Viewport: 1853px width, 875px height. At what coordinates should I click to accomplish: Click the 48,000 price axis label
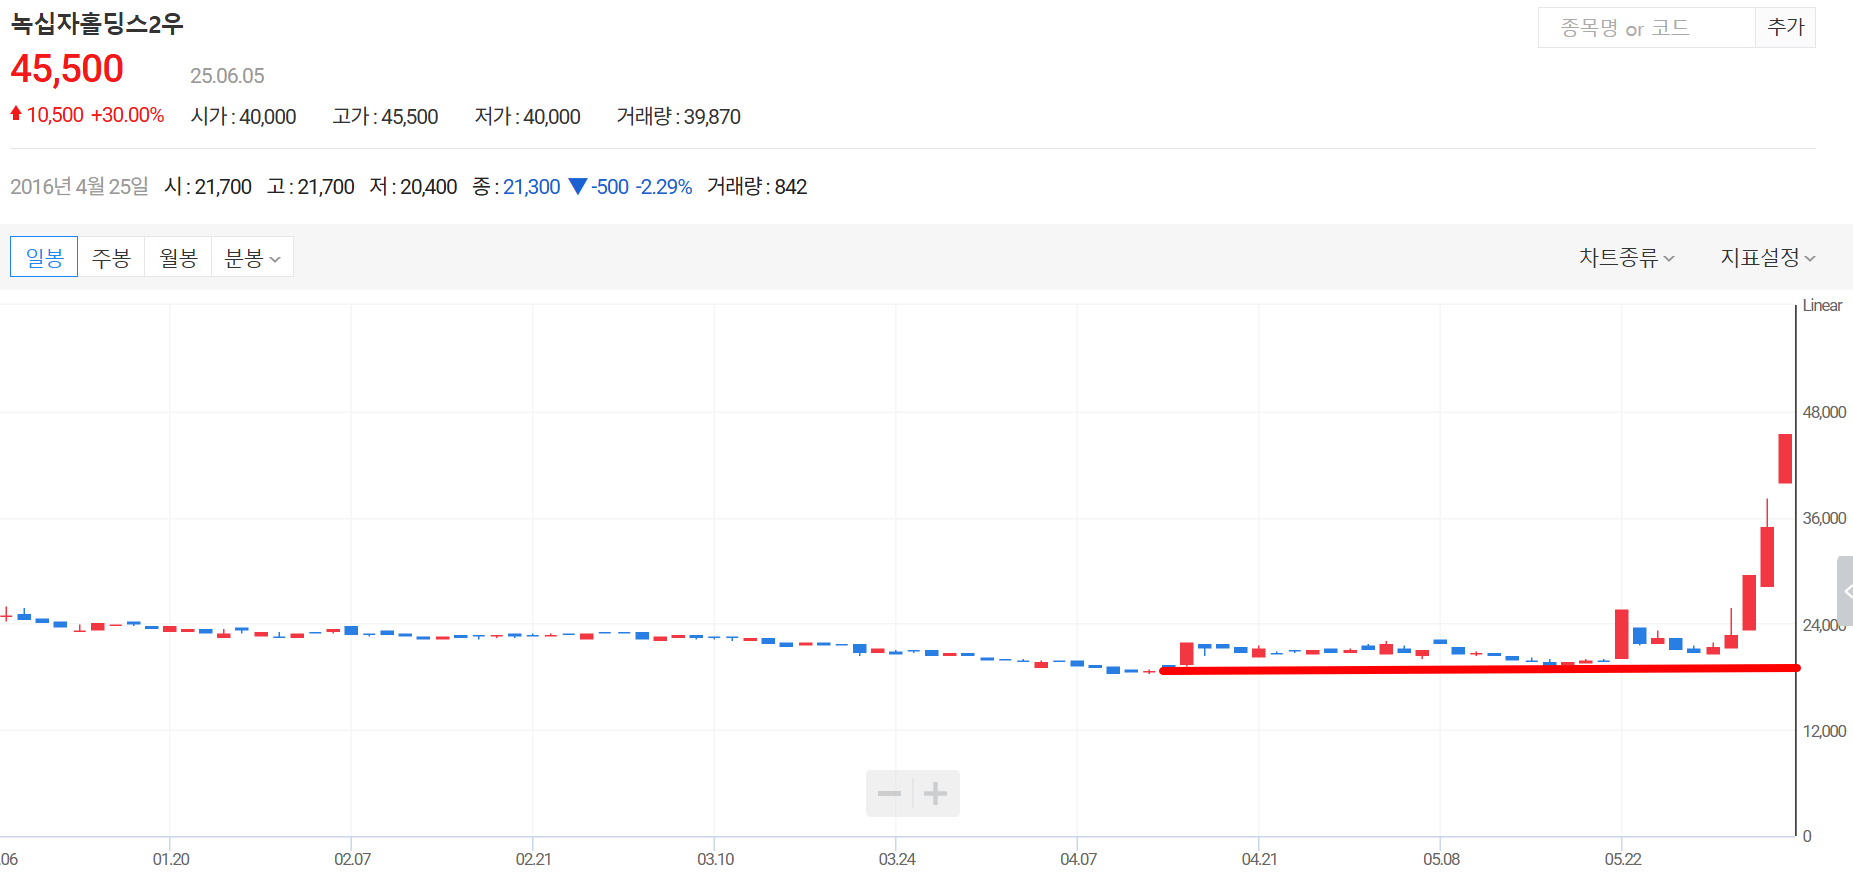point(1824,412)
